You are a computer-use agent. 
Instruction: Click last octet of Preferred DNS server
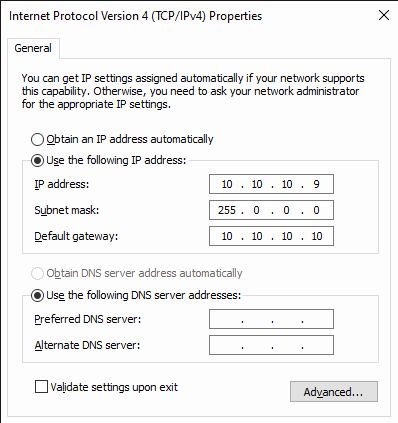(317, 319)
